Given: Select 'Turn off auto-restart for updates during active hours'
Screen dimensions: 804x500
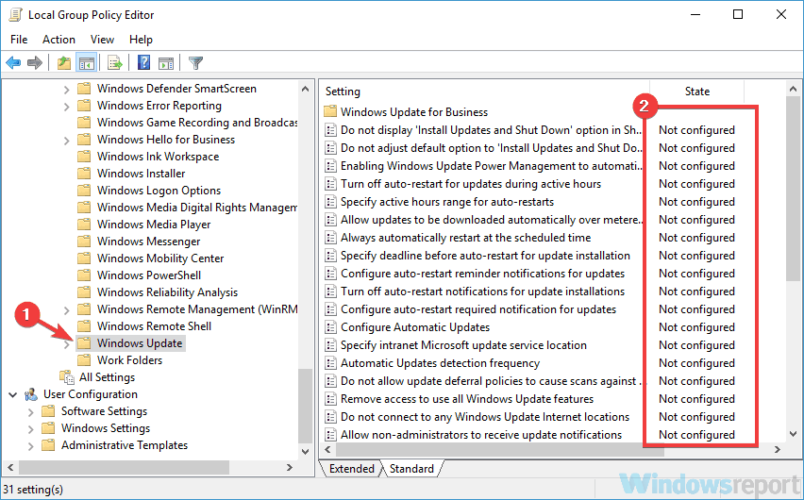Looking at the screenshot, I should coord(471,184).
